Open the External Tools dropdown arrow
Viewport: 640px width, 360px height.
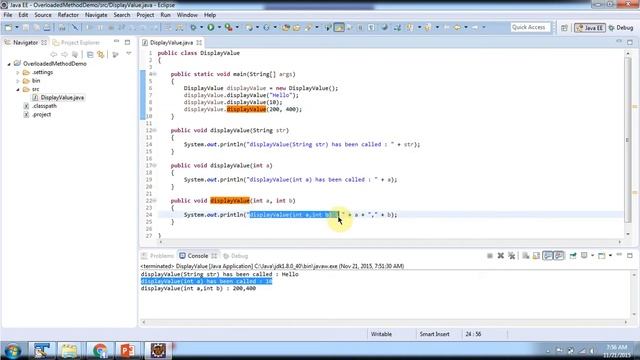tap(237, 27)
